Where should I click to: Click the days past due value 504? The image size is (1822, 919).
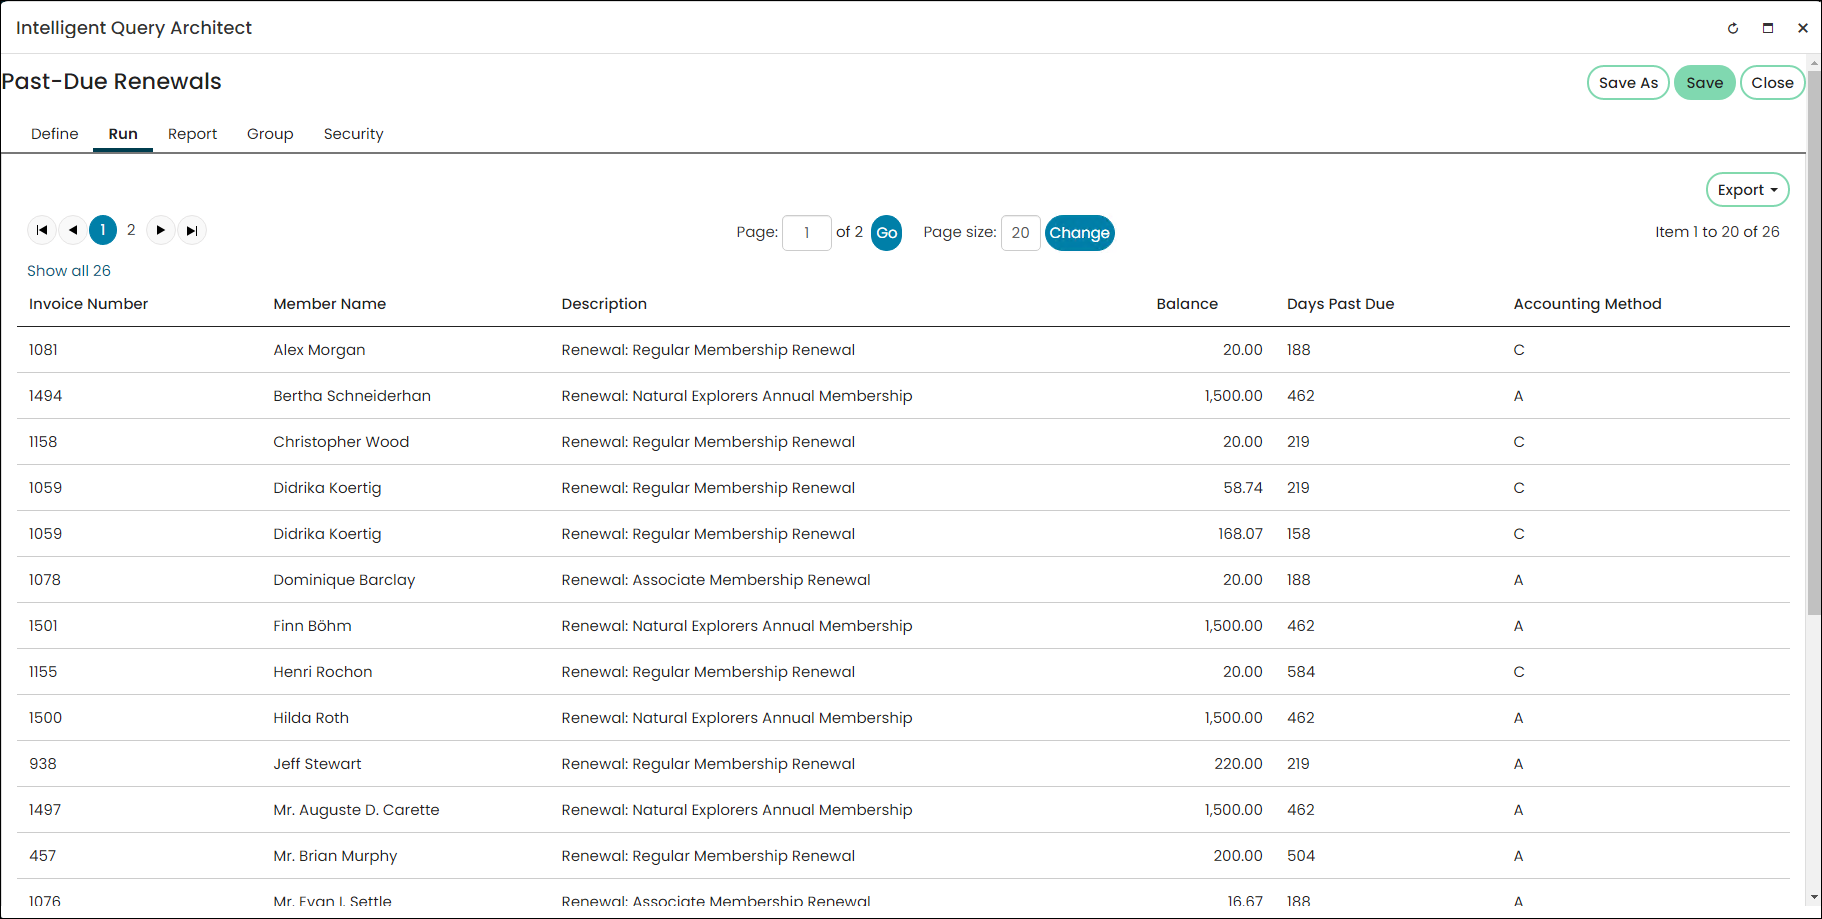(1301, 856)
